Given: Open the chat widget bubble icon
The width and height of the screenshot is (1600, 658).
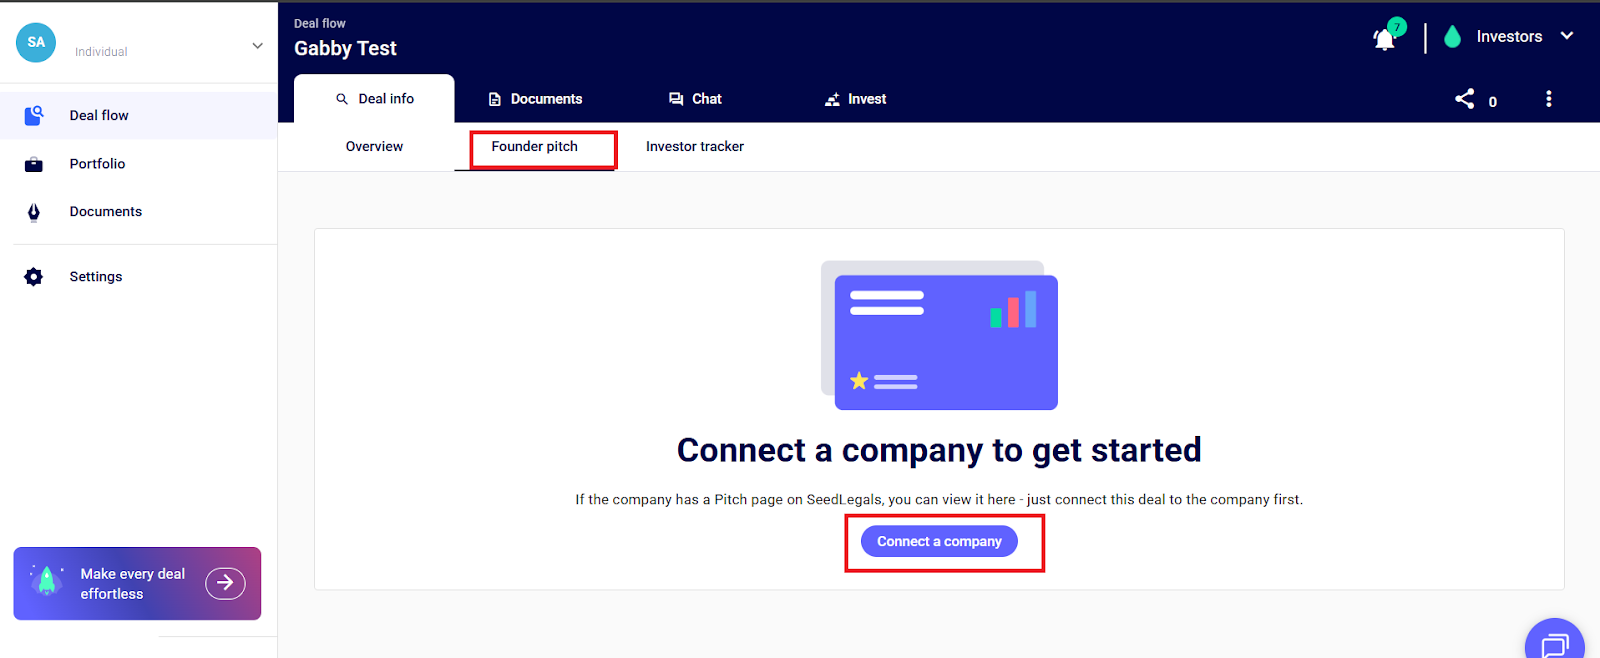Looking at the screenshot, I should [x=1554, y=643].
